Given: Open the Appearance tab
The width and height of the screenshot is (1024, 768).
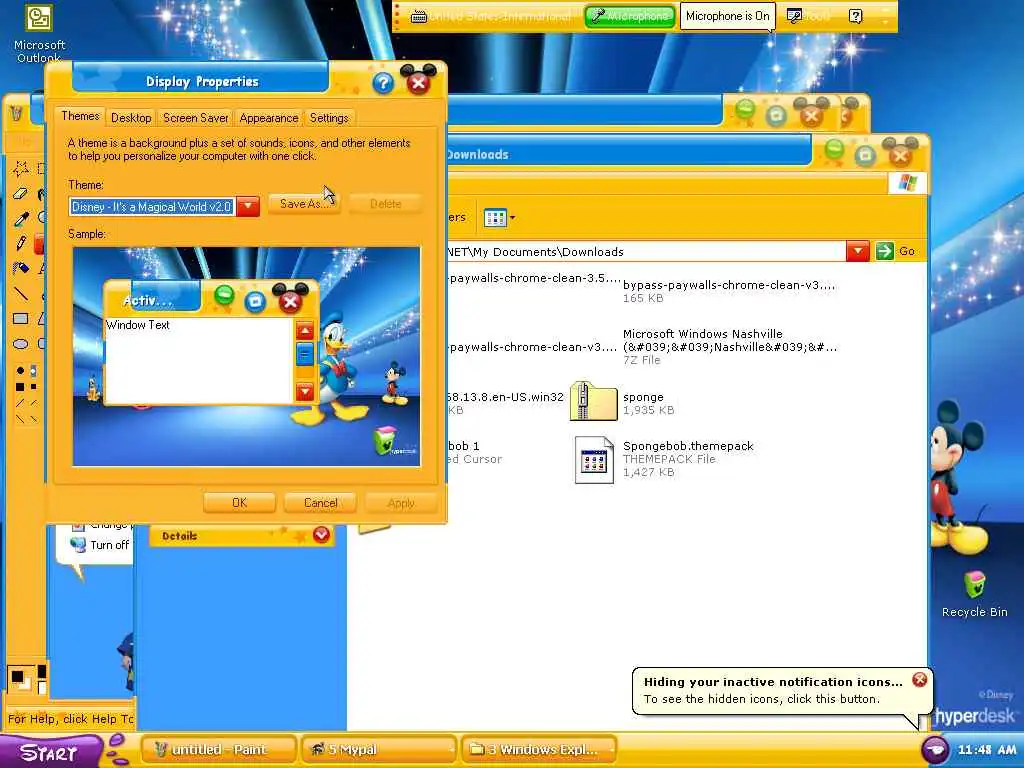Looking at the screenshot, I should 268,118.
